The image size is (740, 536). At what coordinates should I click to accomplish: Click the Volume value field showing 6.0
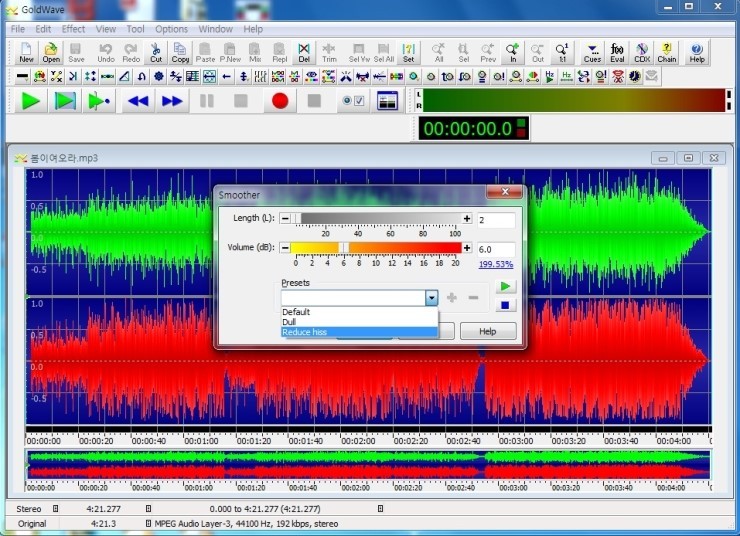tap(496, 249)
